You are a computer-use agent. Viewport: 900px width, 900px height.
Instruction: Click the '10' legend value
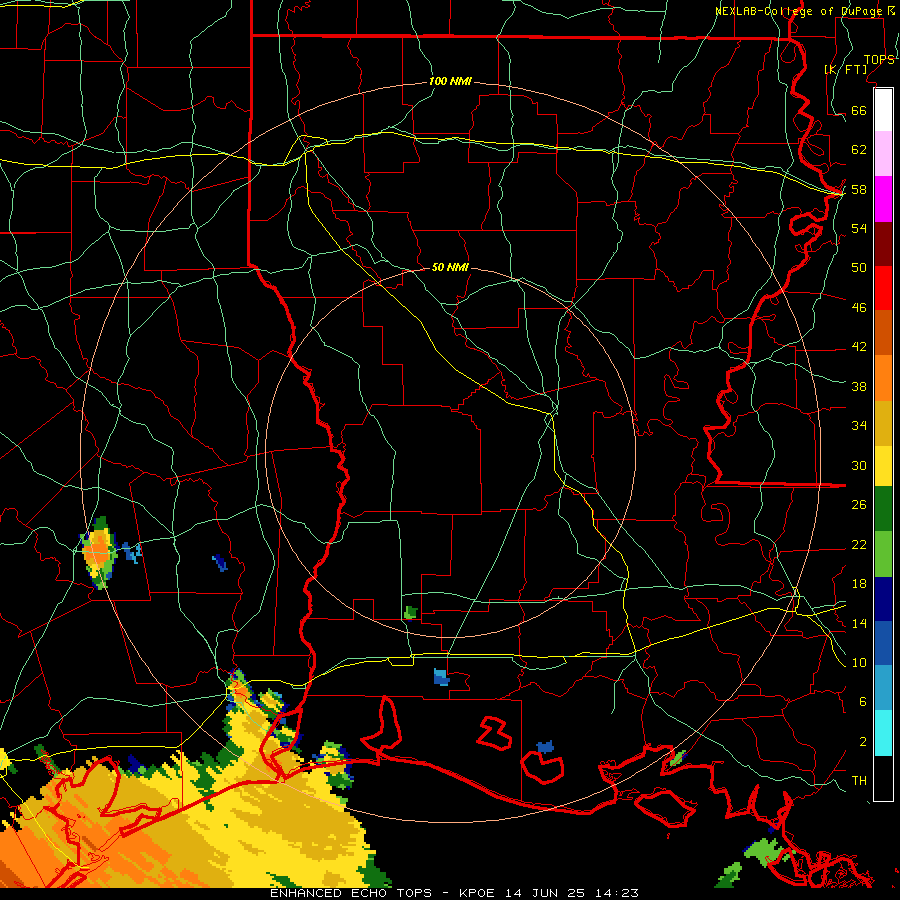859,662
